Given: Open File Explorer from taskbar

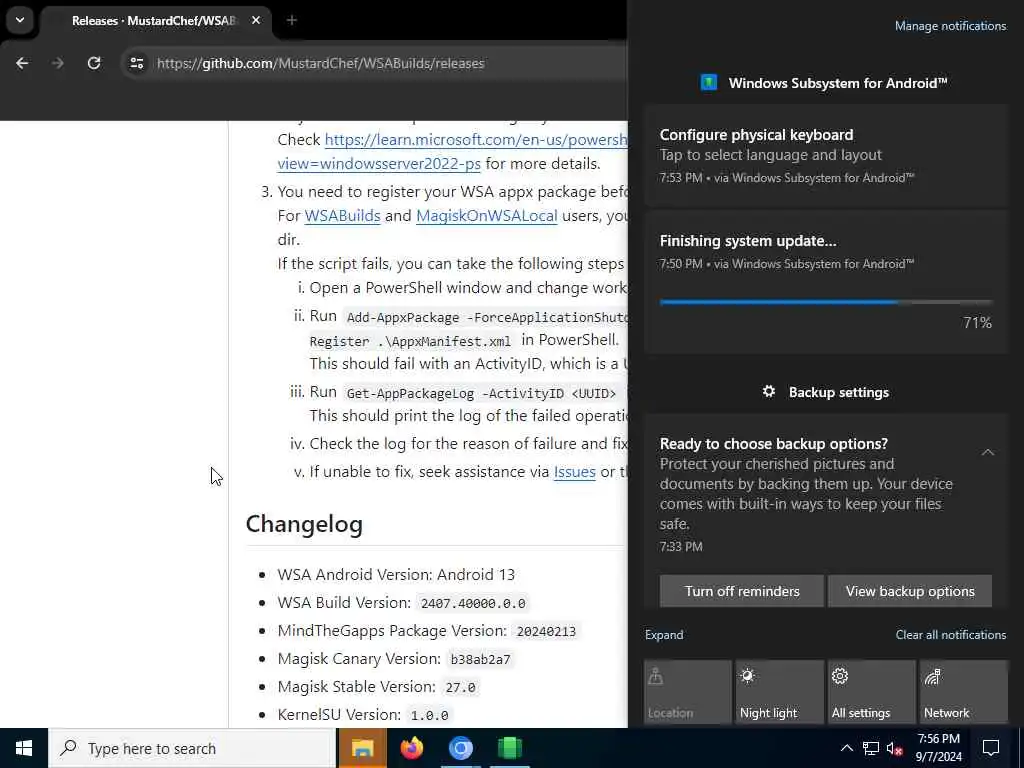Looking at the screenshot, I should tap(362, 748).
